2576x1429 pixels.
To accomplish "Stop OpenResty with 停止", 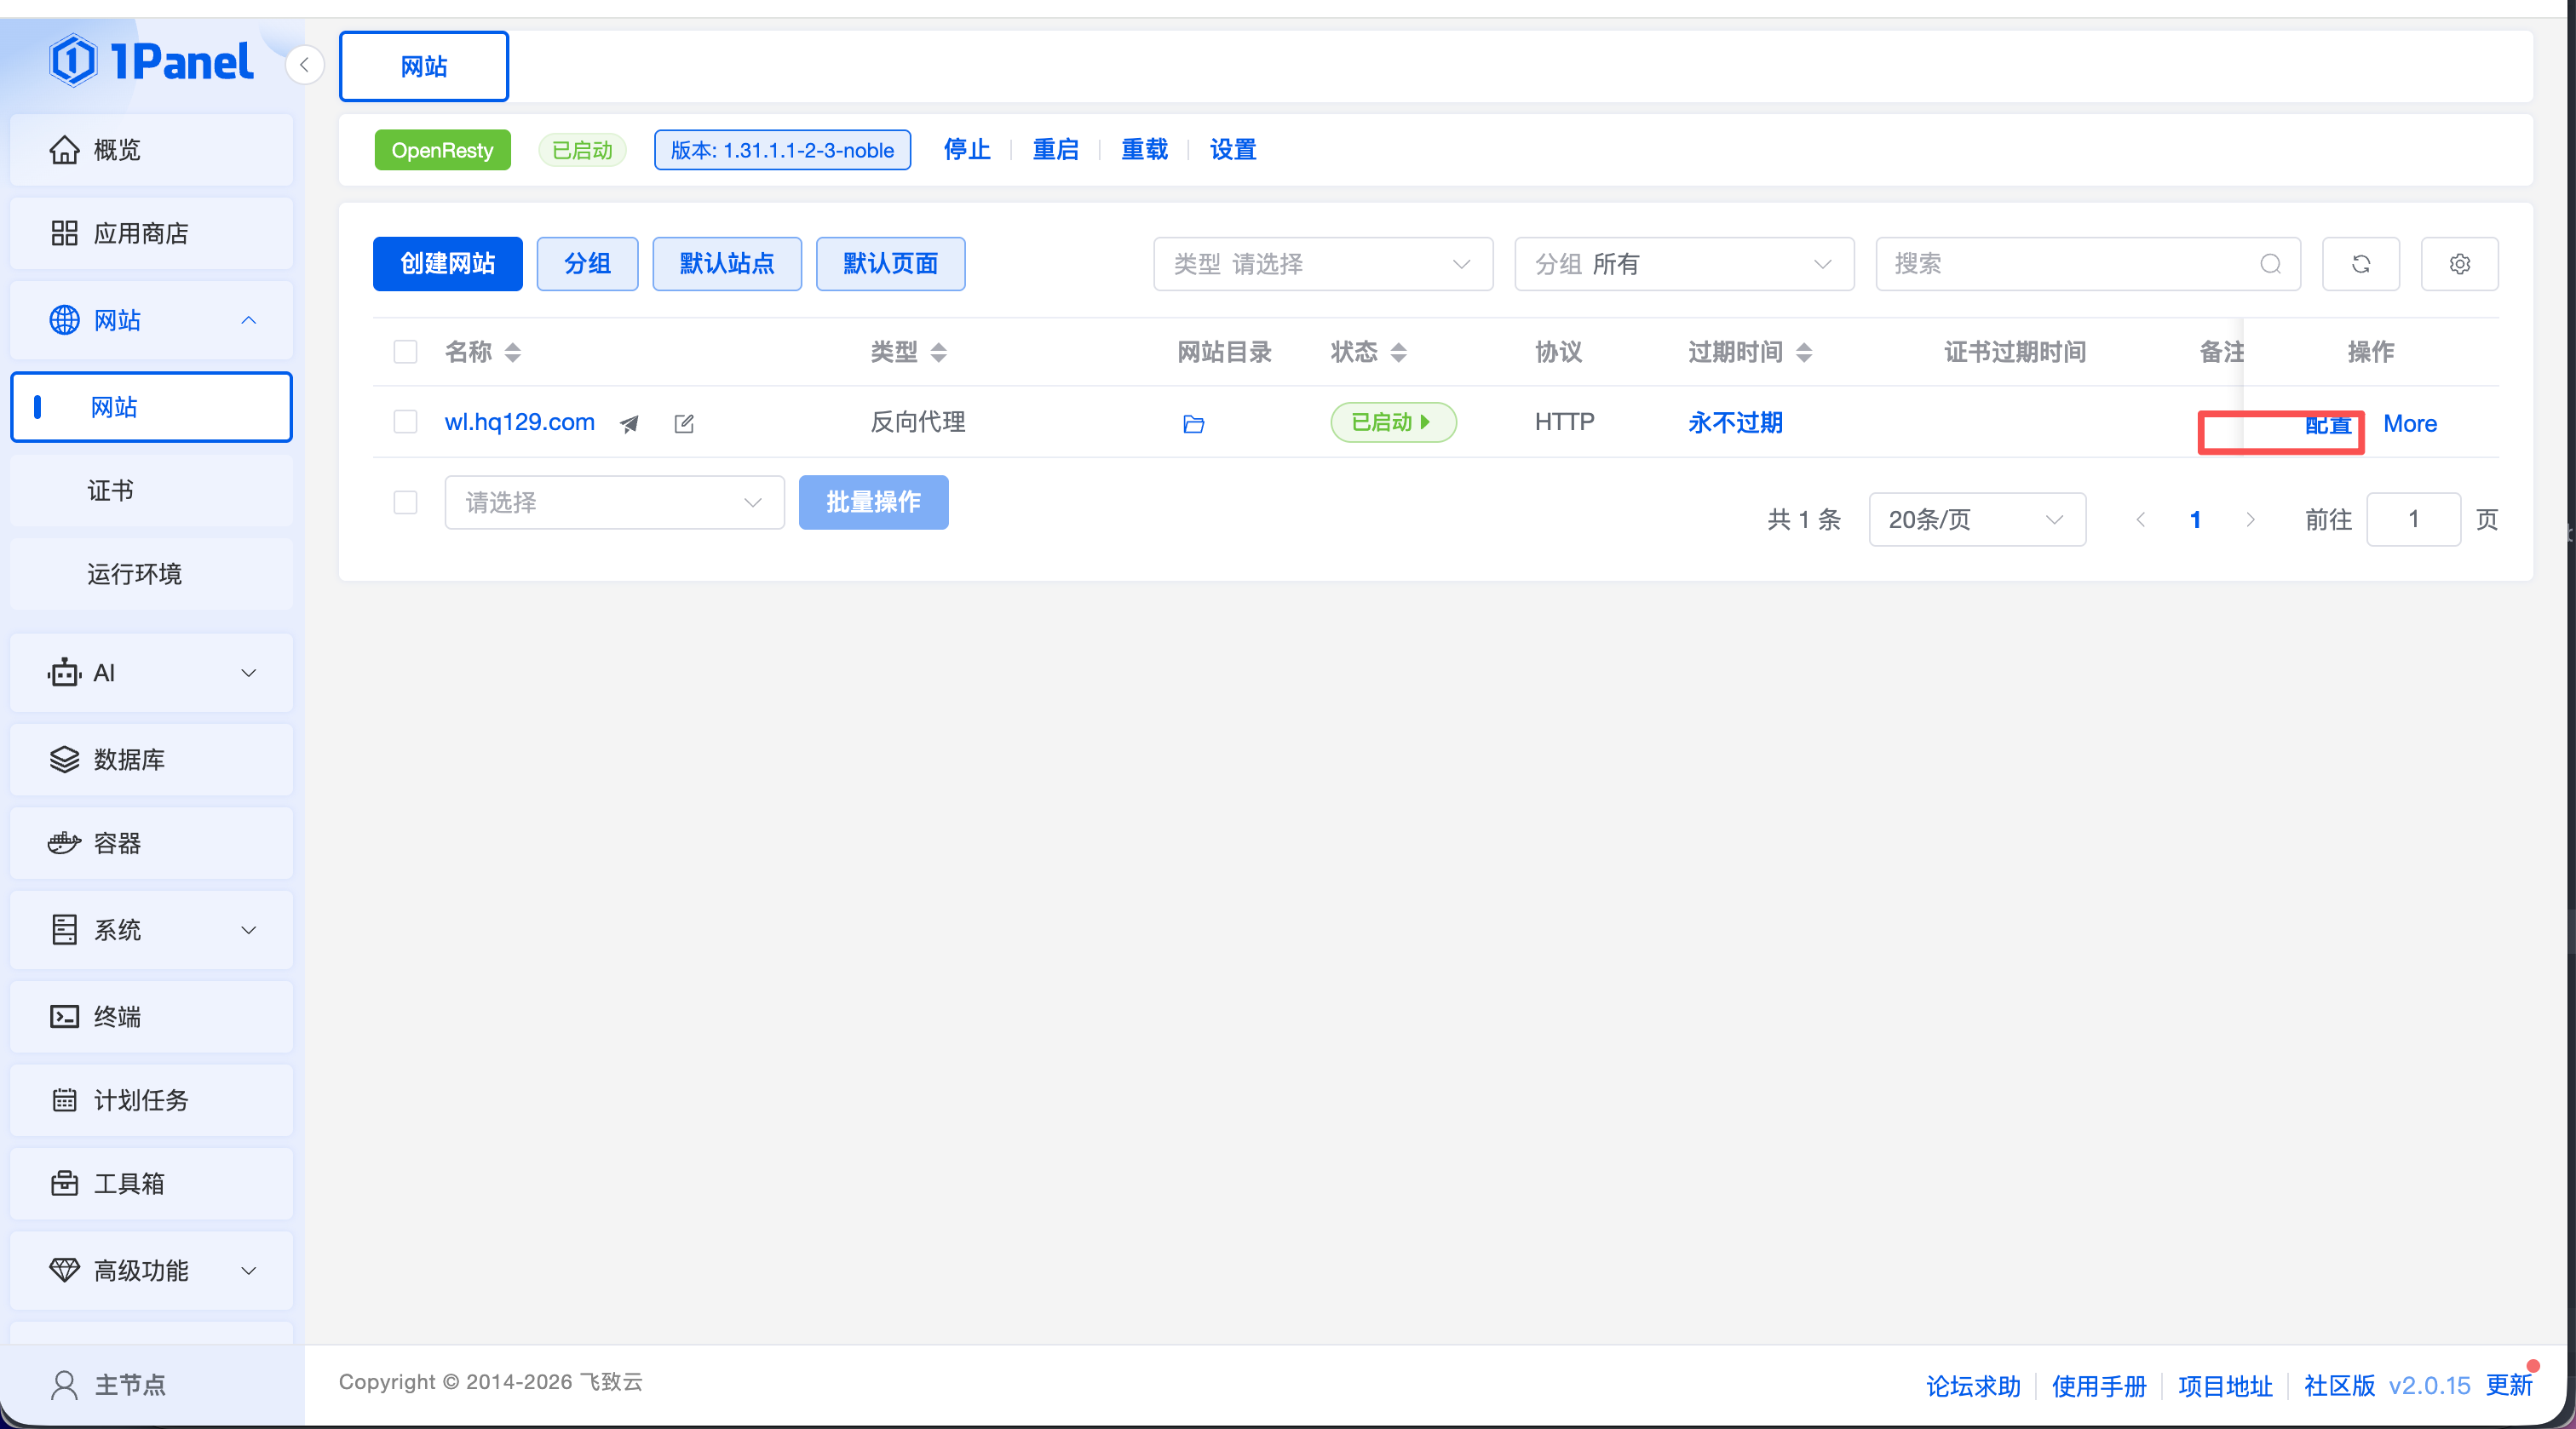I will [x=967, y=150].
